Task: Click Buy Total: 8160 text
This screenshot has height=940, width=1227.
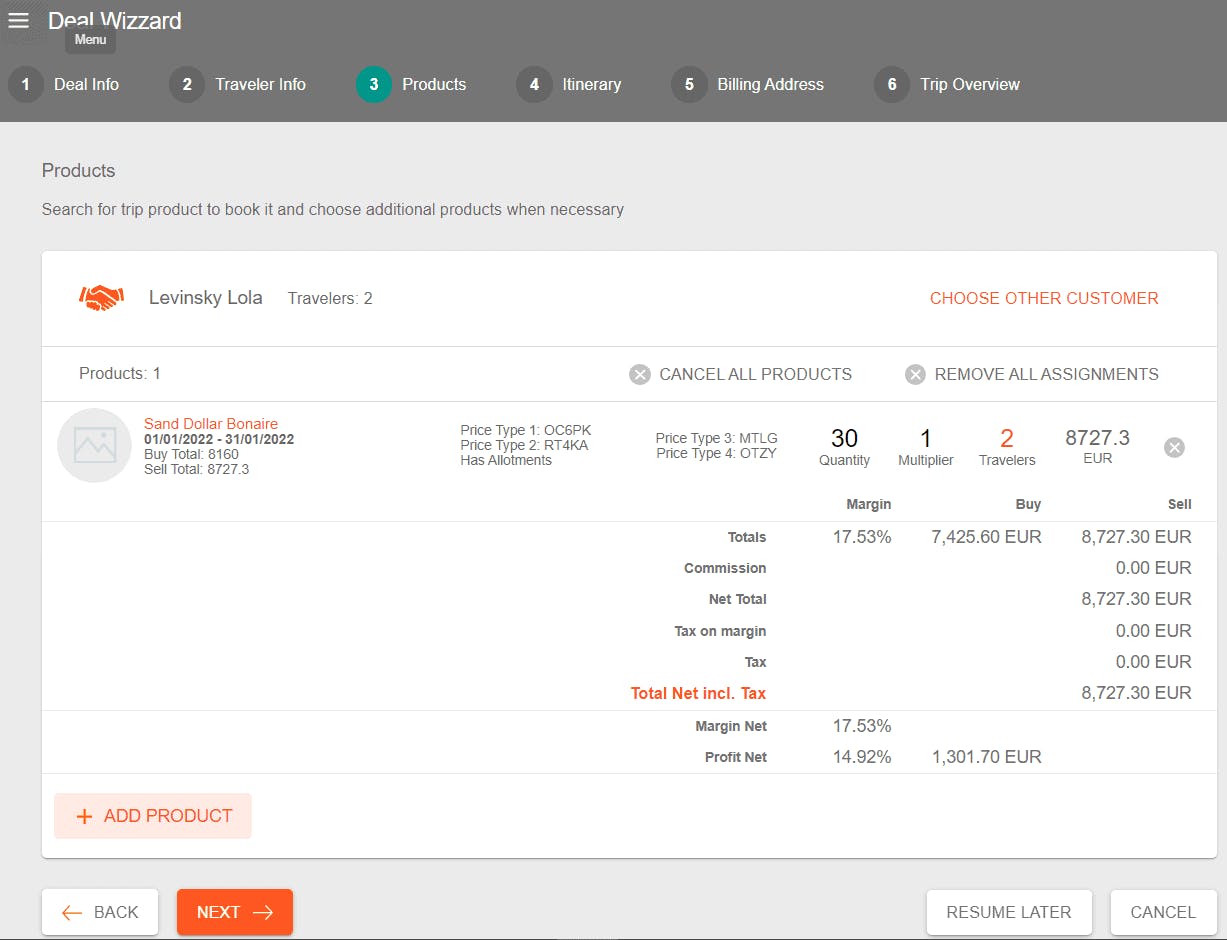Action: click(191, 454)
